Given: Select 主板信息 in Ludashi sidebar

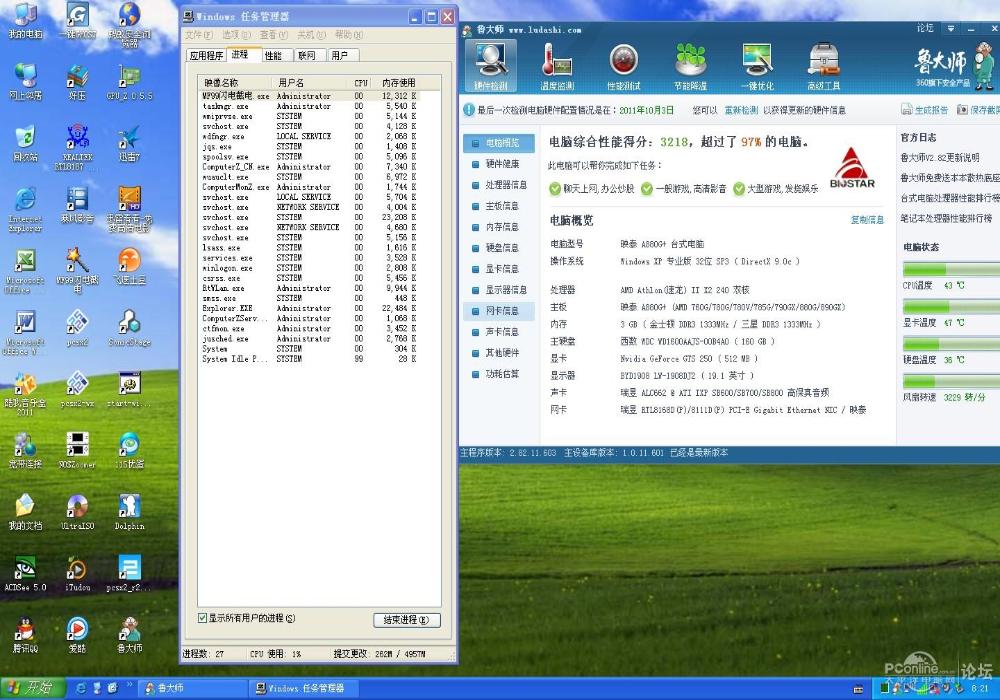Looking at the screenshot, I should [x=500, y=206].
